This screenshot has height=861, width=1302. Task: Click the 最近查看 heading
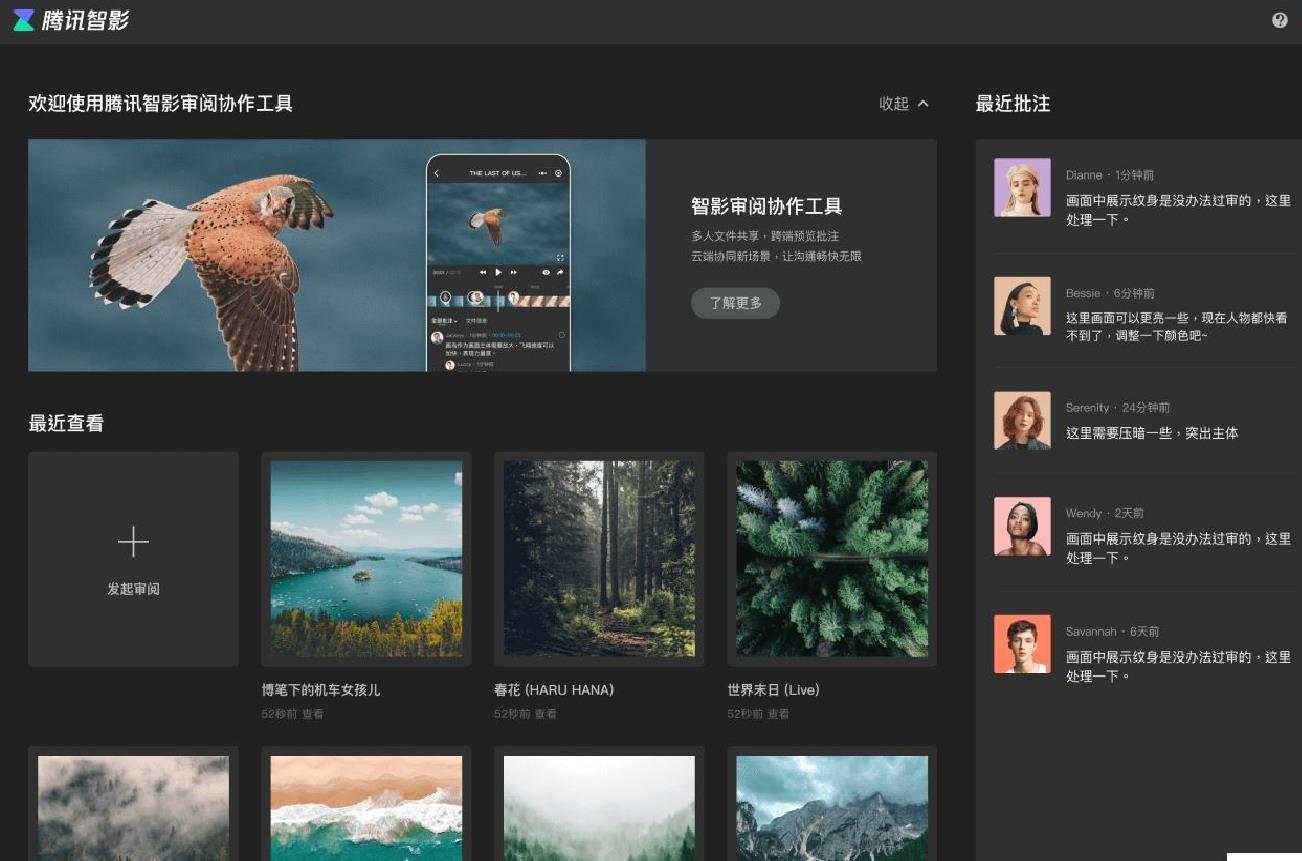pos(66,423)
